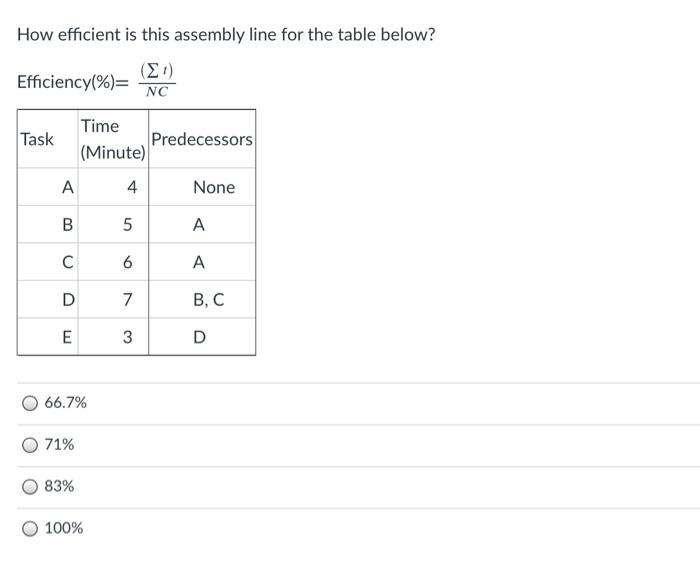Click the "None" predecessor cell
Viewport: 700px width, 572px height.
point(213,187)
